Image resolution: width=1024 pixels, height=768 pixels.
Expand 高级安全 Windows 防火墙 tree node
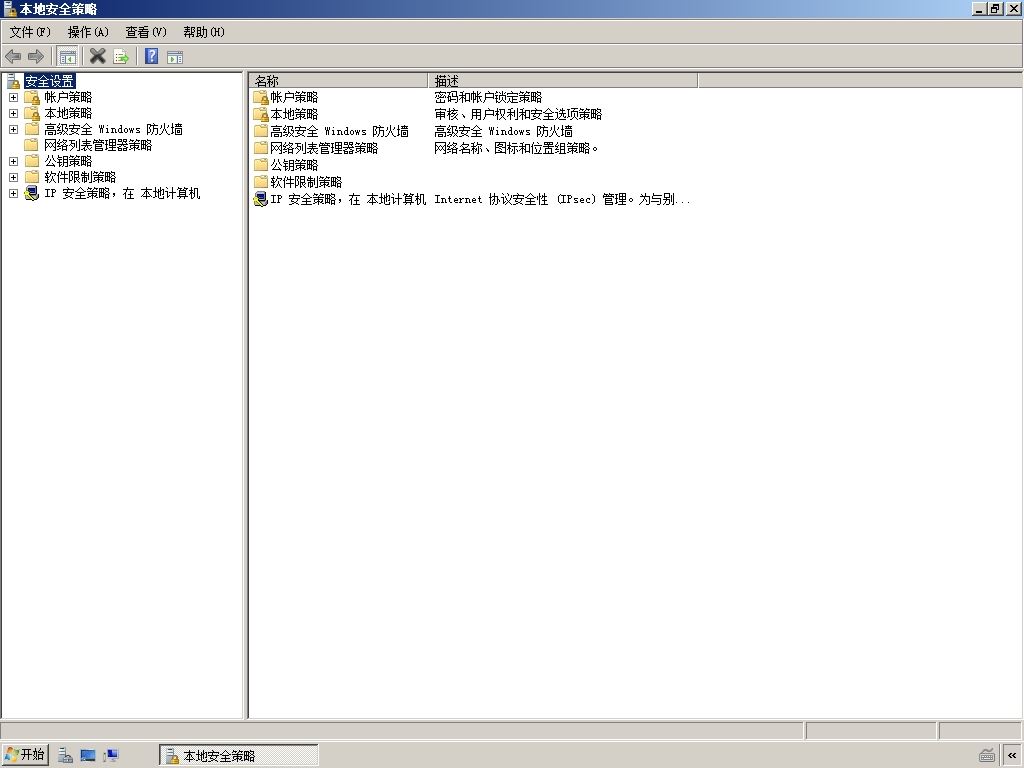click(x=13, y=129)
